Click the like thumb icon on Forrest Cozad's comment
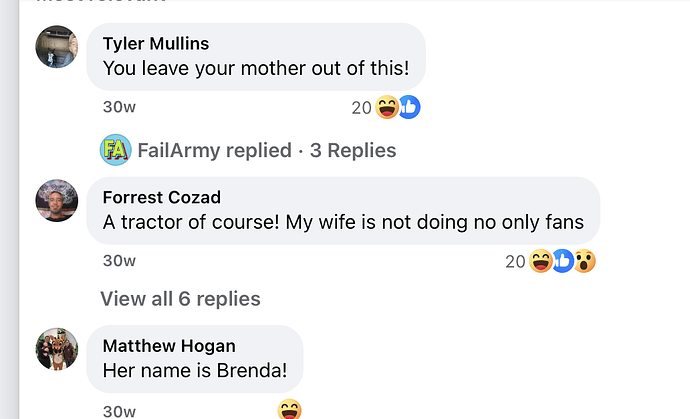This screenshot has width=690, height=419. pyautogui.click(x=563, y=262)
